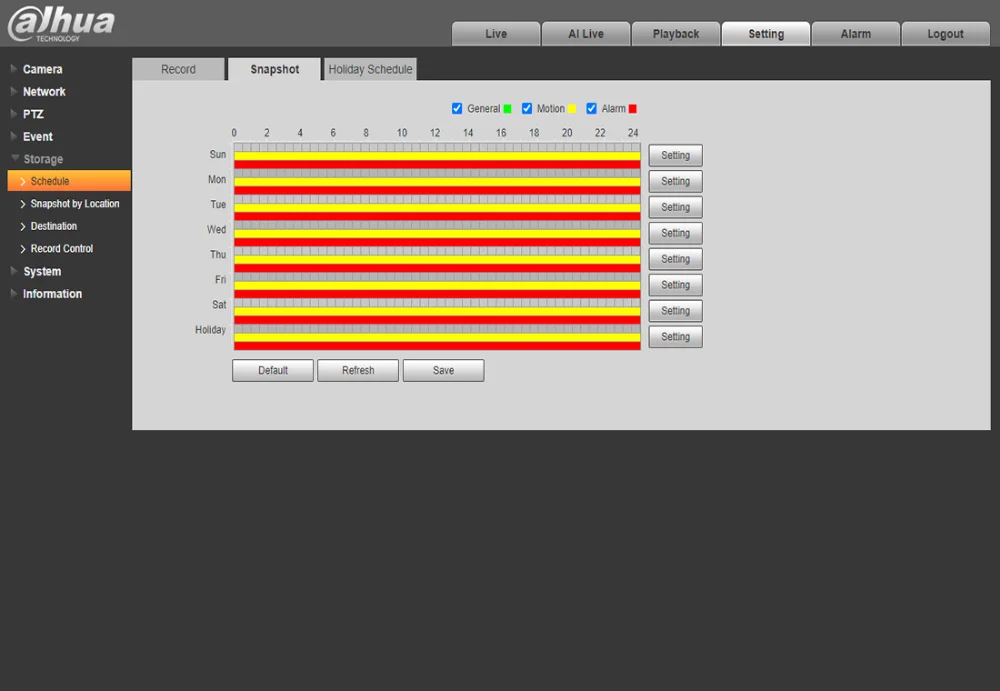Screen dimensions: 1000x691
Task: Click Friday's red alarm timeline bar
Action: point(437,293)
